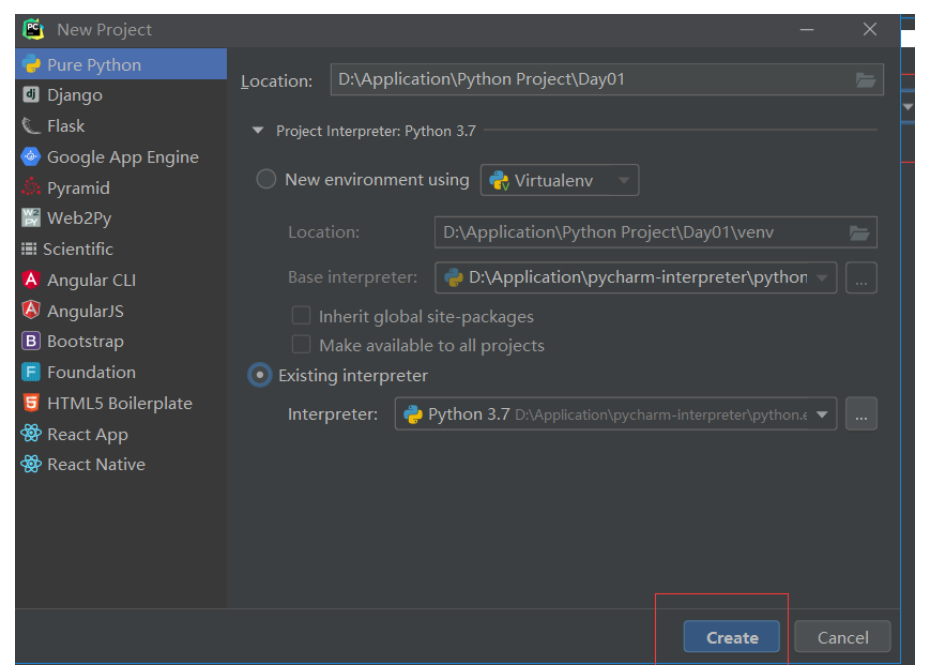Select the Existing interpreter radio button
The height and width of the screenshot is (672, 931).
click(x=259, y=375)
